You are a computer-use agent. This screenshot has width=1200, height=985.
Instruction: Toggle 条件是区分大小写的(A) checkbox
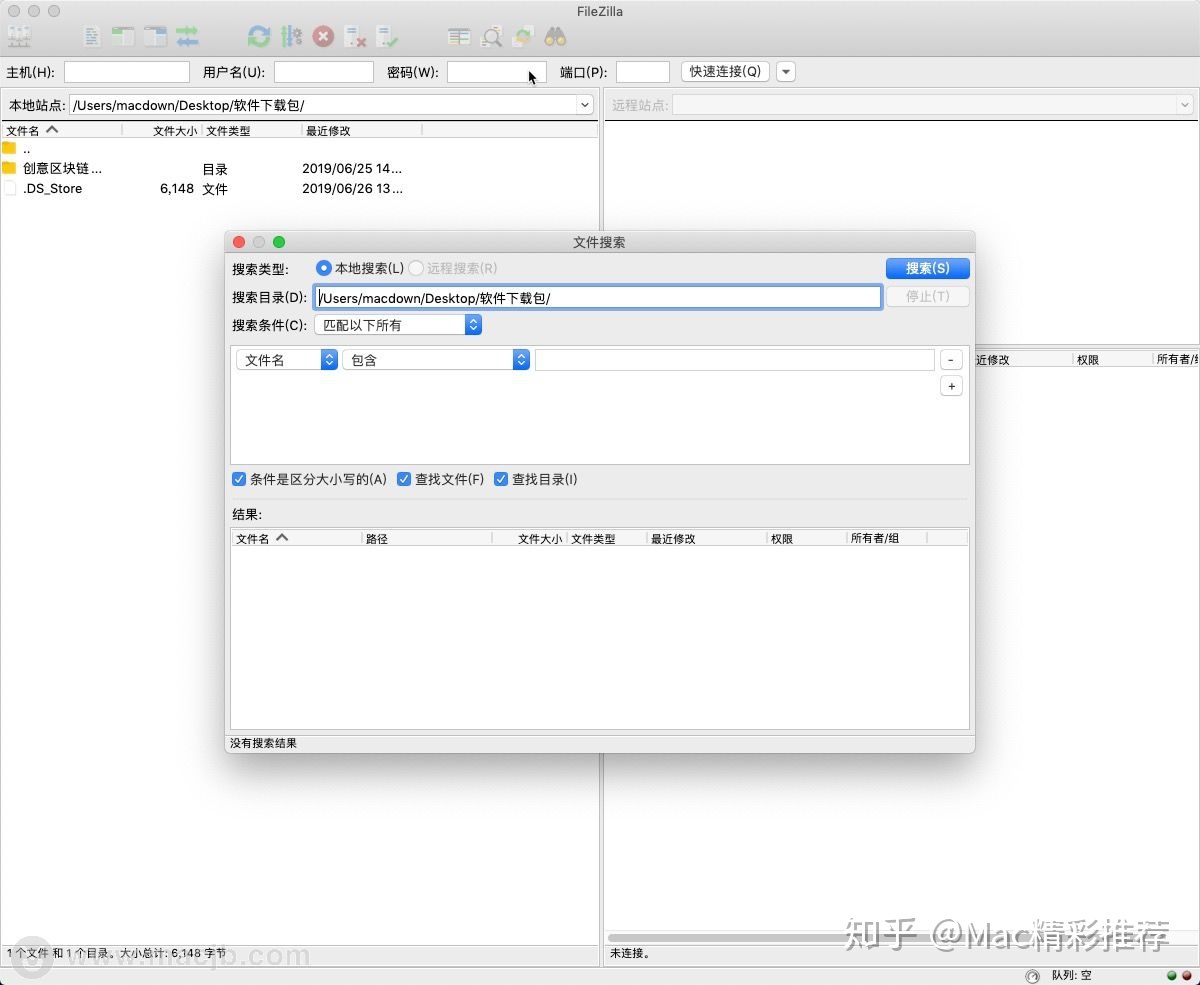[x=239, y=479]
